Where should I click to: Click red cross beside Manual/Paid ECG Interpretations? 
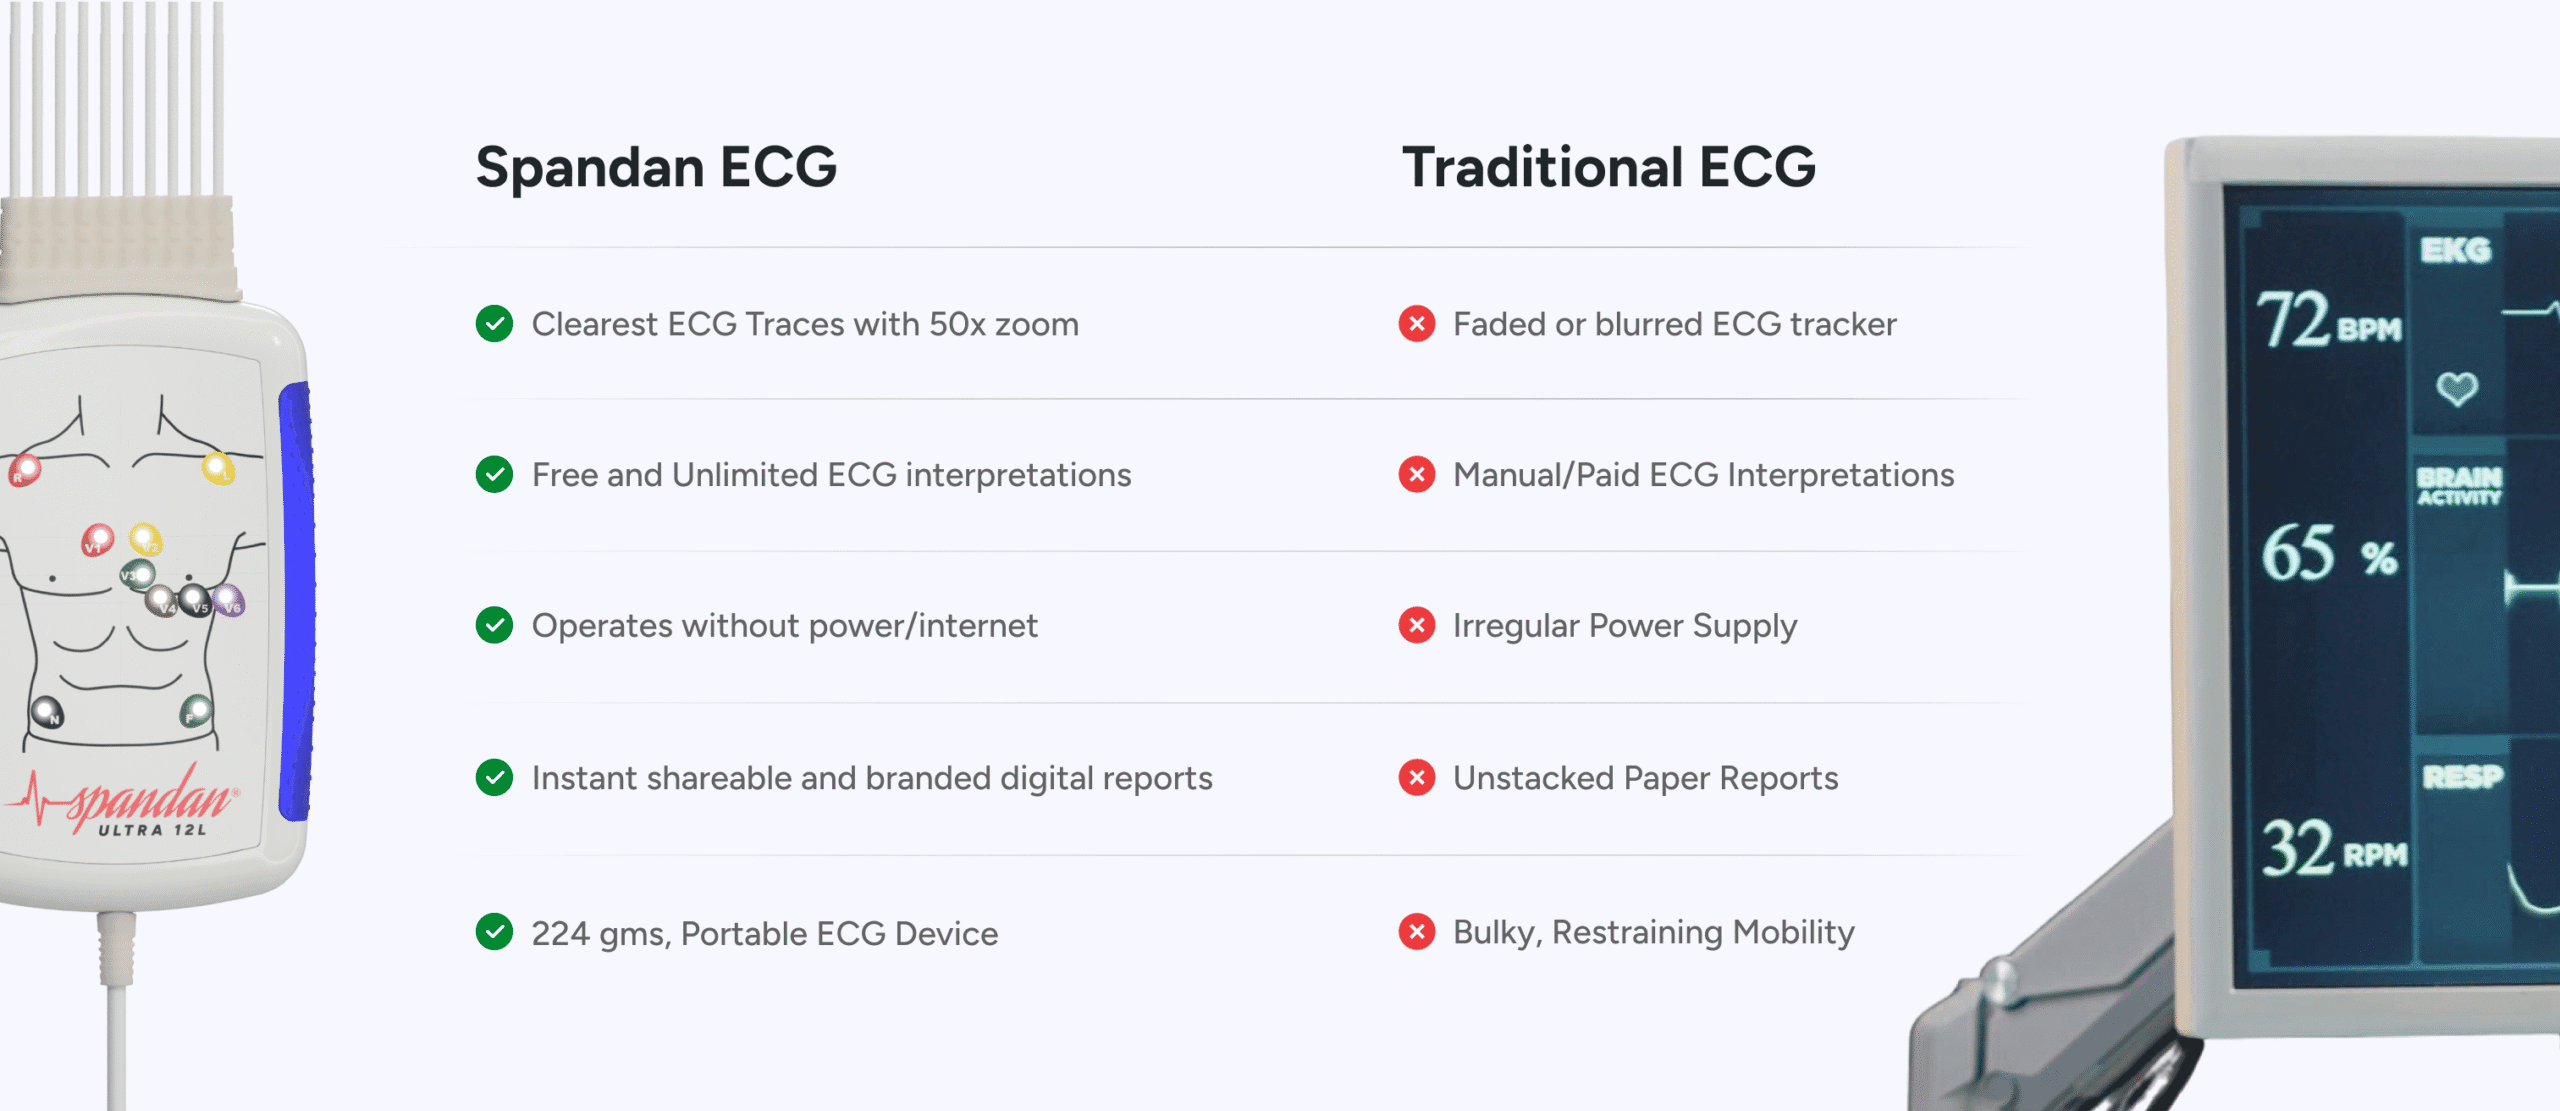1416,475
